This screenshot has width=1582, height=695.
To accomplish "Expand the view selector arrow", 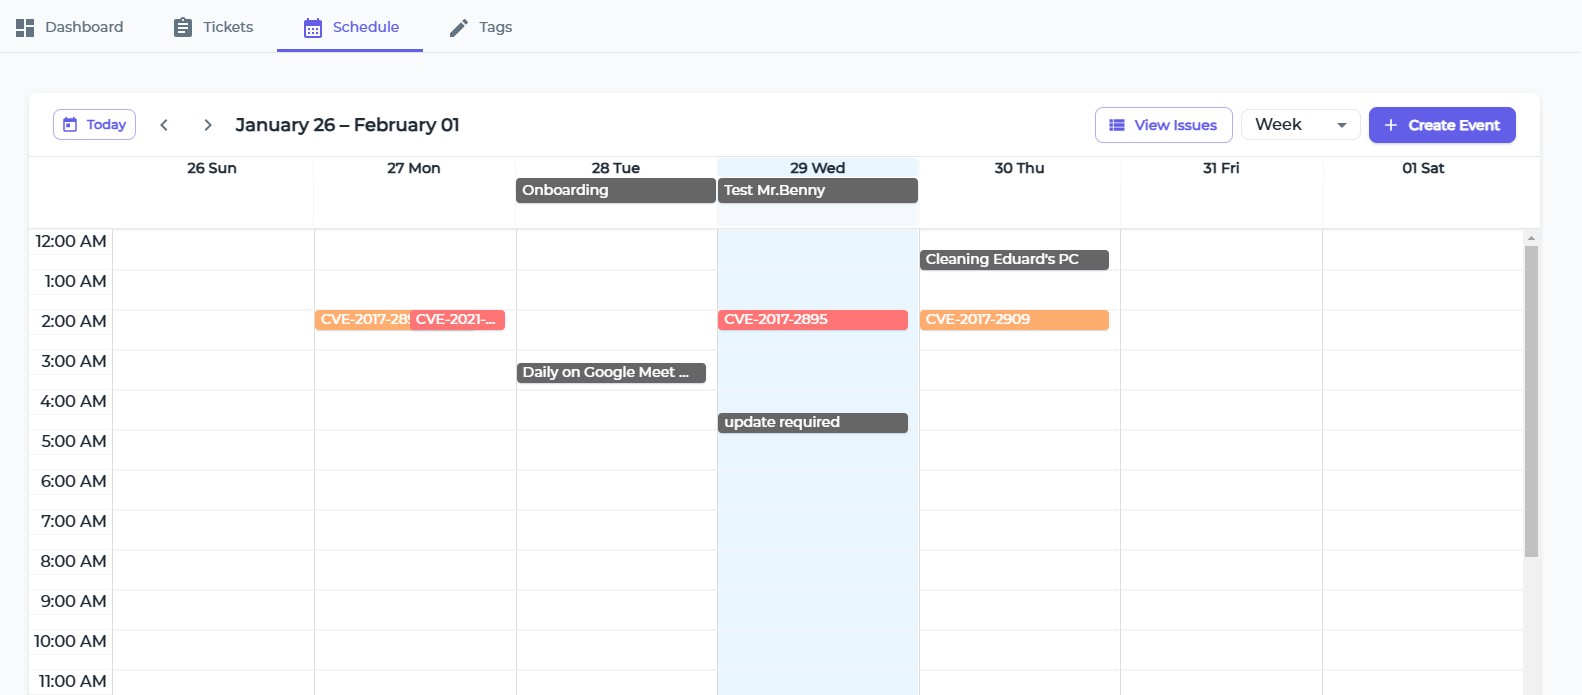I will click(1342, 125).
